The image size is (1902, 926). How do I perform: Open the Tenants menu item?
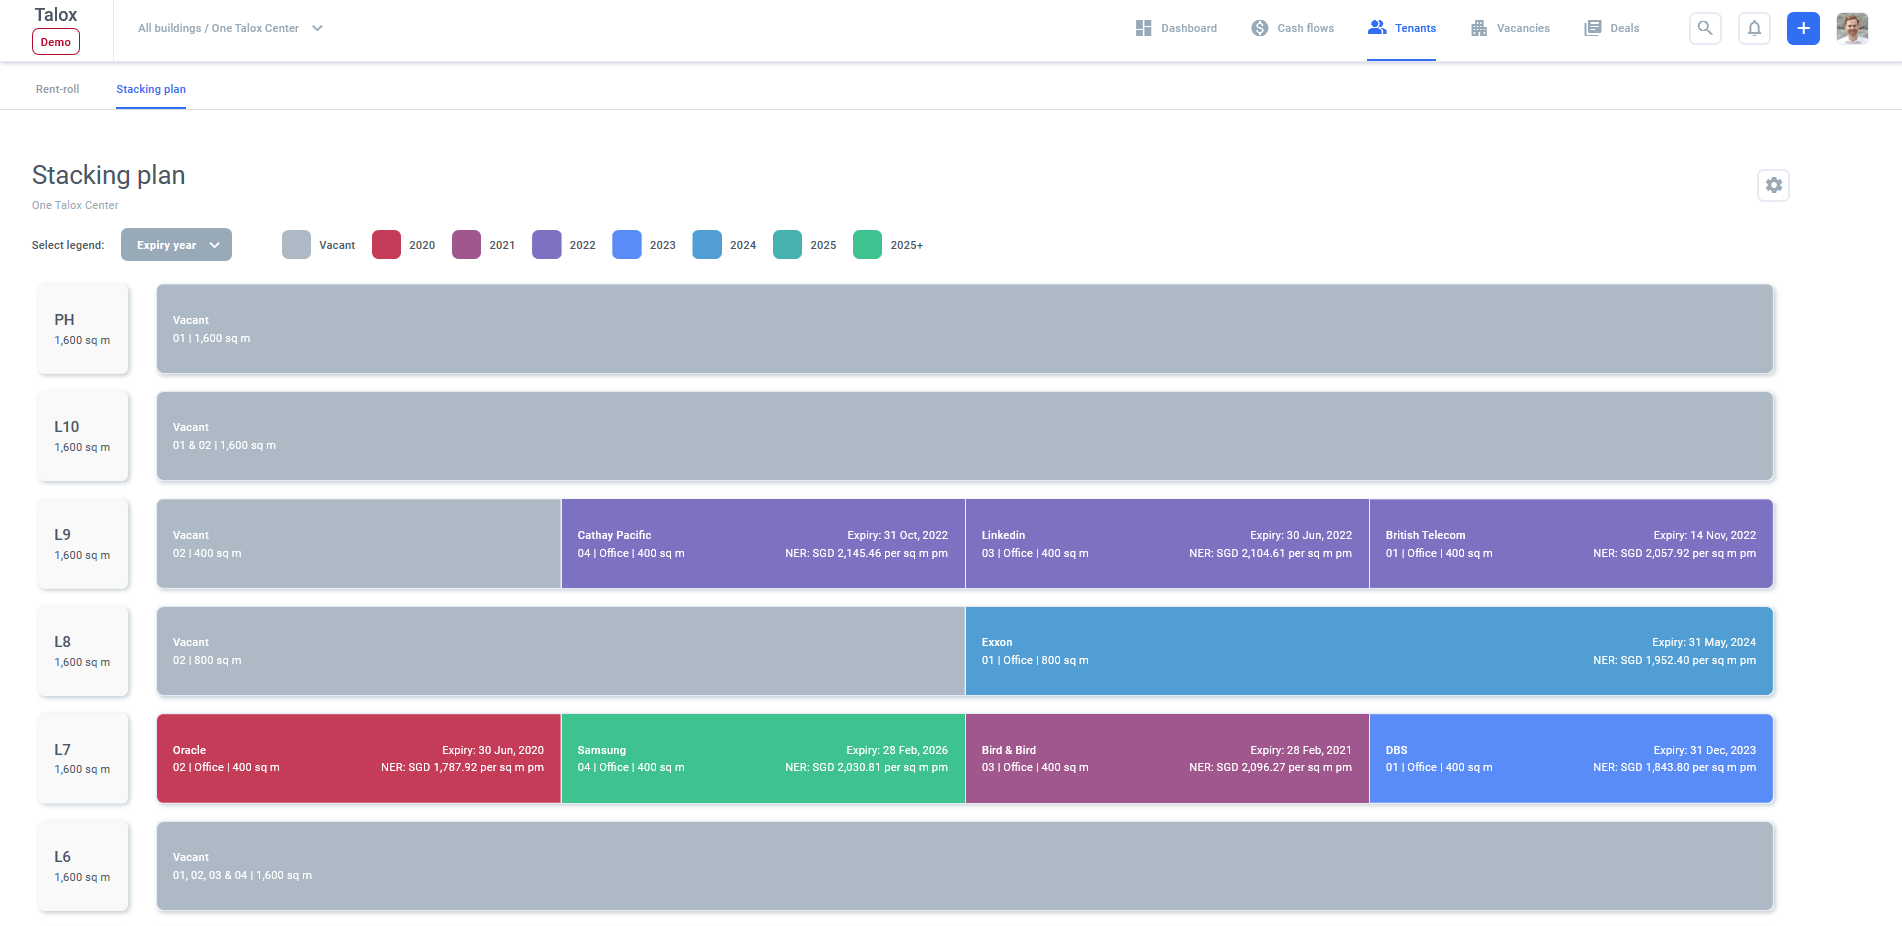tap(1401, 28)
